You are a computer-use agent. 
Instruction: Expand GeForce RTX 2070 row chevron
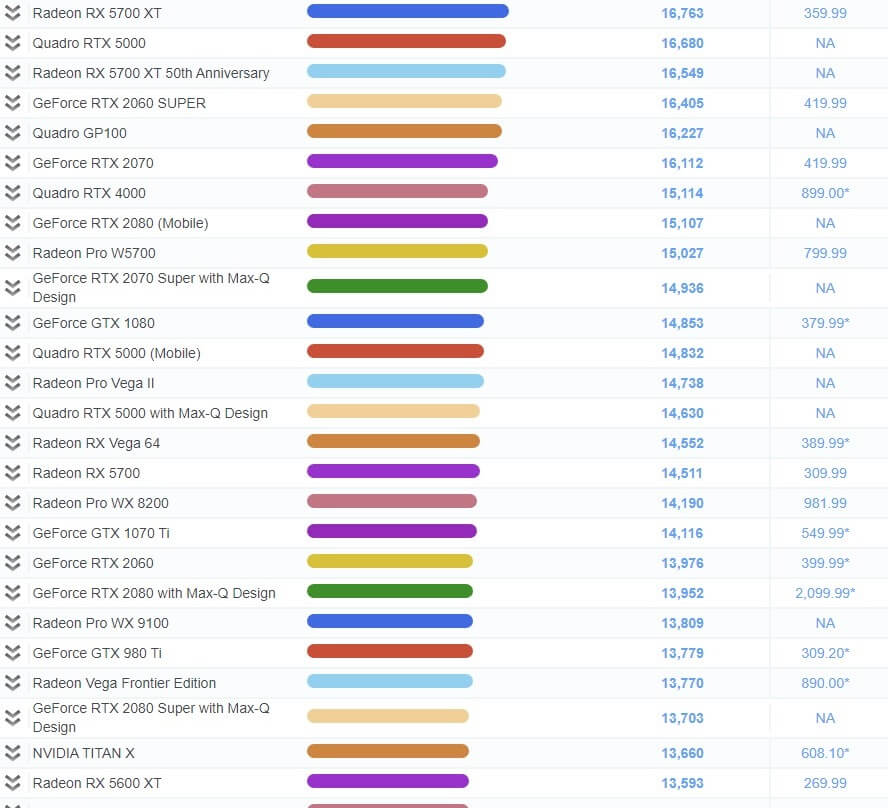(12, 163)
